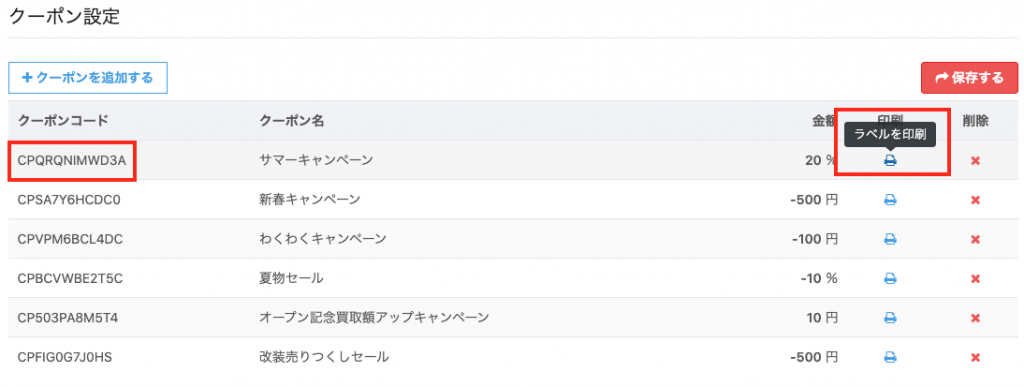Select coupon code CPQRQNIMWD3A
The image size is (1024, 387).
click(72, 160)
